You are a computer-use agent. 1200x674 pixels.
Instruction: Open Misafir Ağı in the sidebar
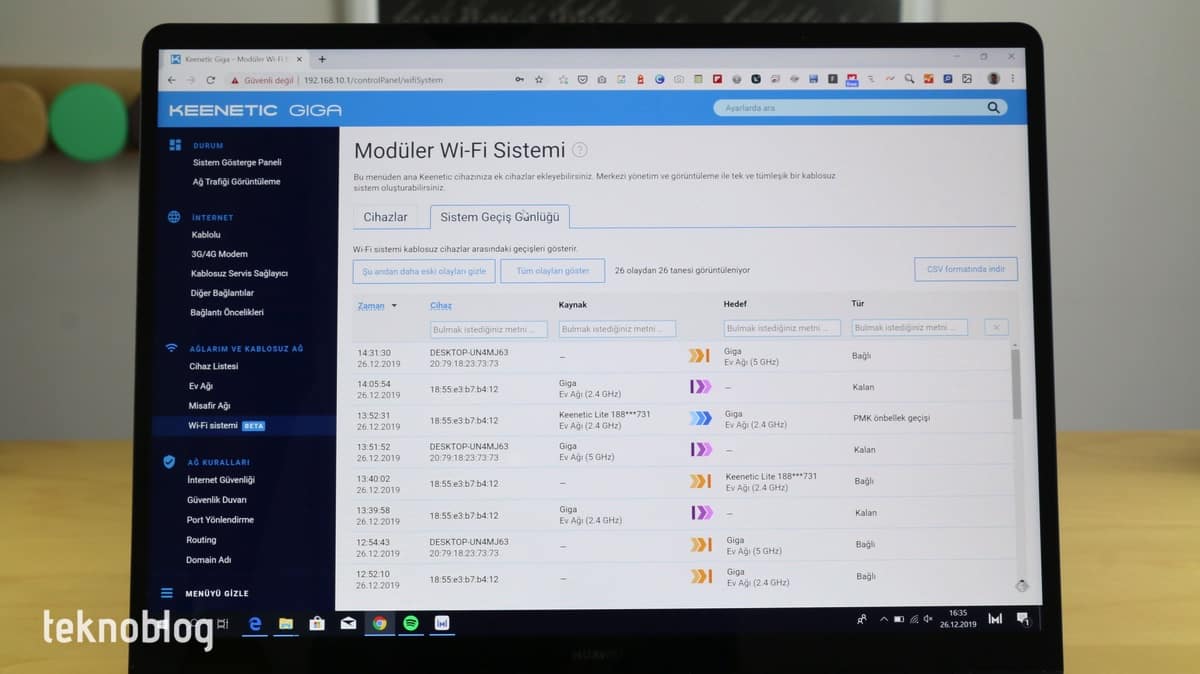210,406
